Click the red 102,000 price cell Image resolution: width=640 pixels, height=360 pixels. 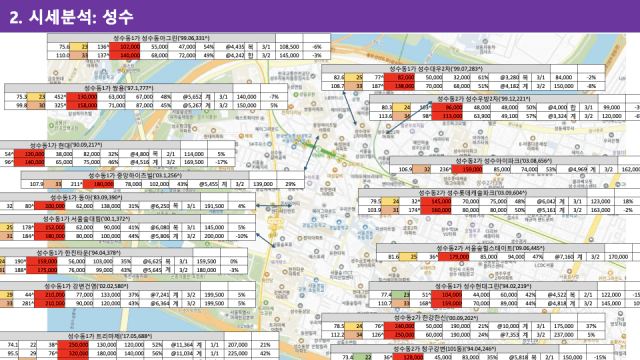125,47
